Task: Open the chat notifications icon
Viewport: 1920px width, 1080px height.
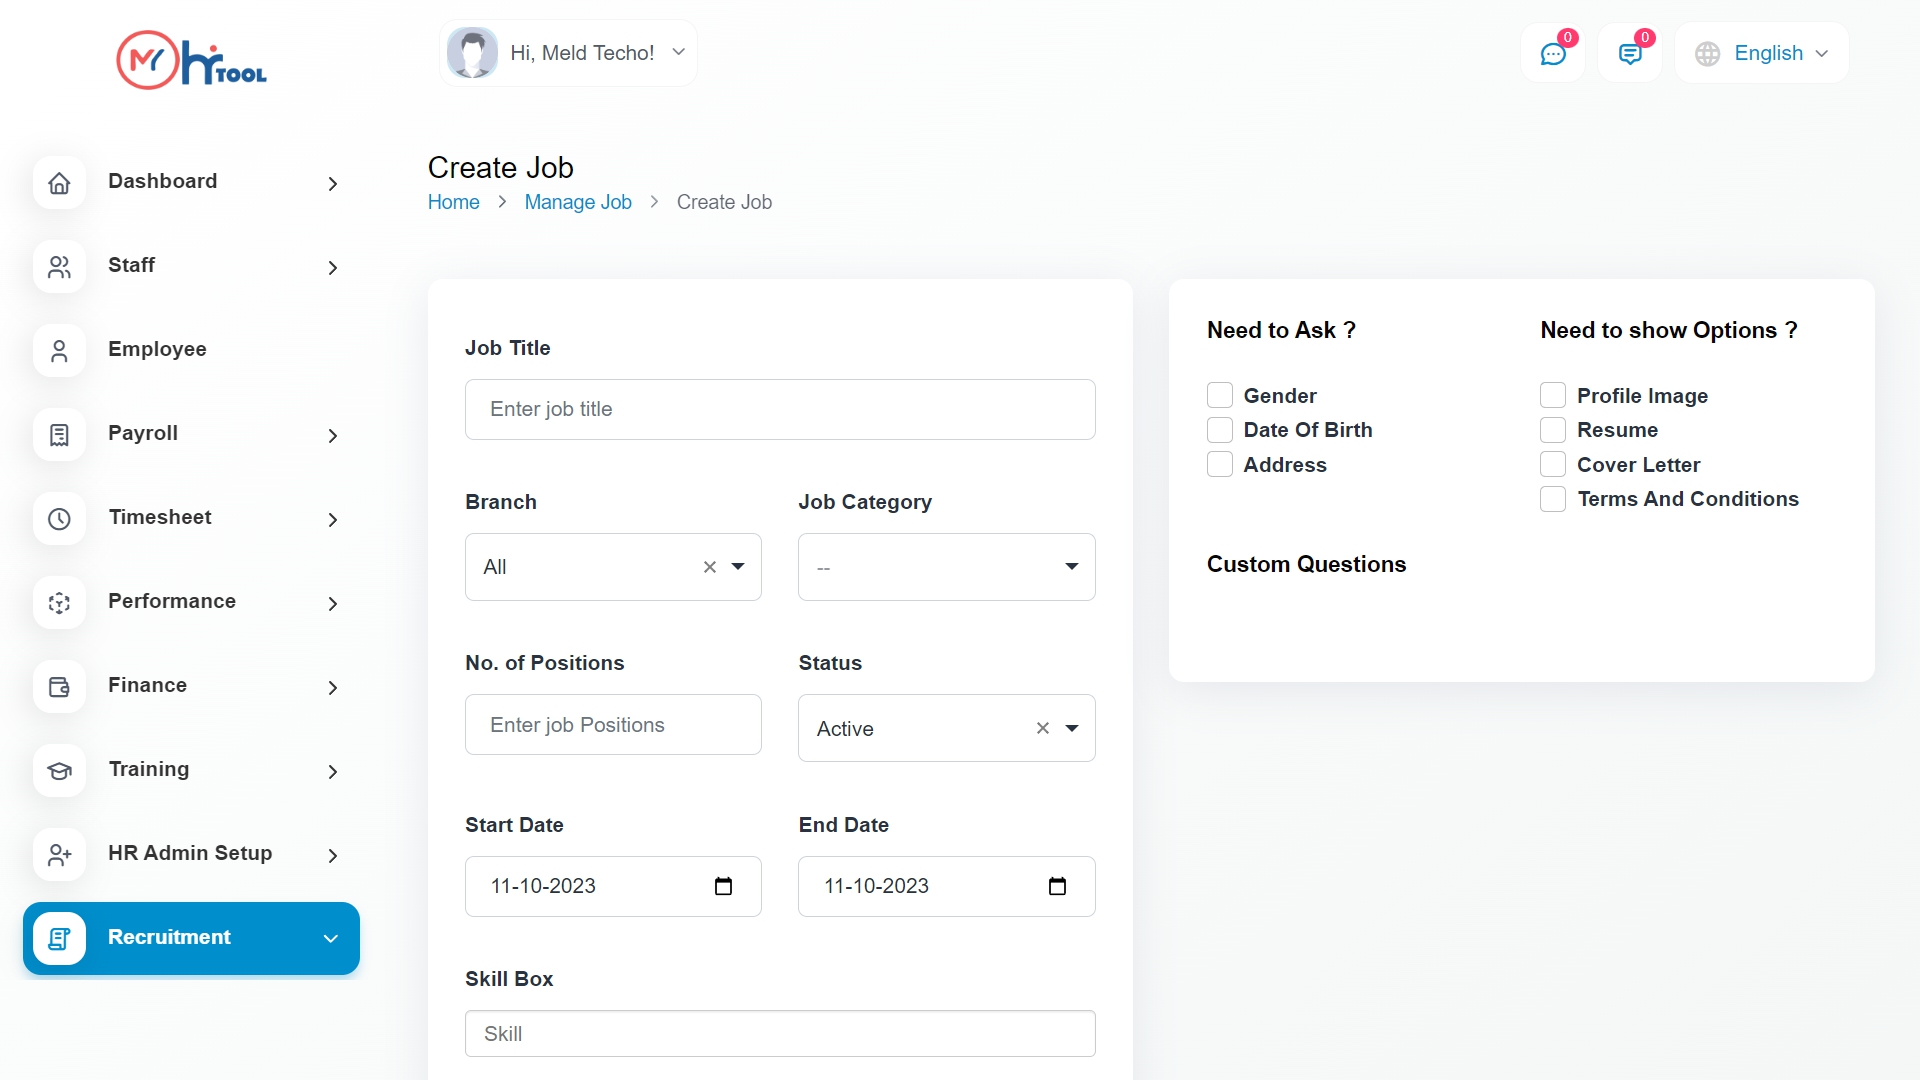Action: [x=1554, y=53]
